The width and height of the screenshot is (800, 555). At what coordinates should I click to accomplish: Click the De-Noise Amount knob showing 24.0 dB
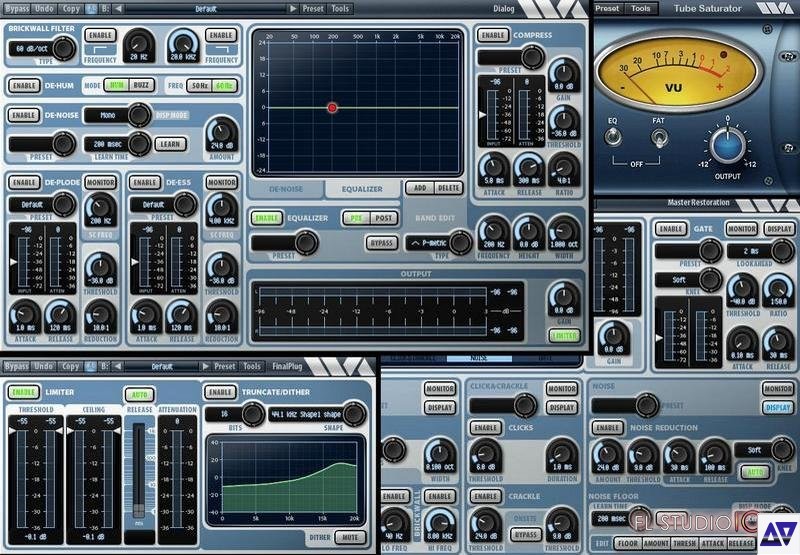pyautogui.click(x=222, y=134)
